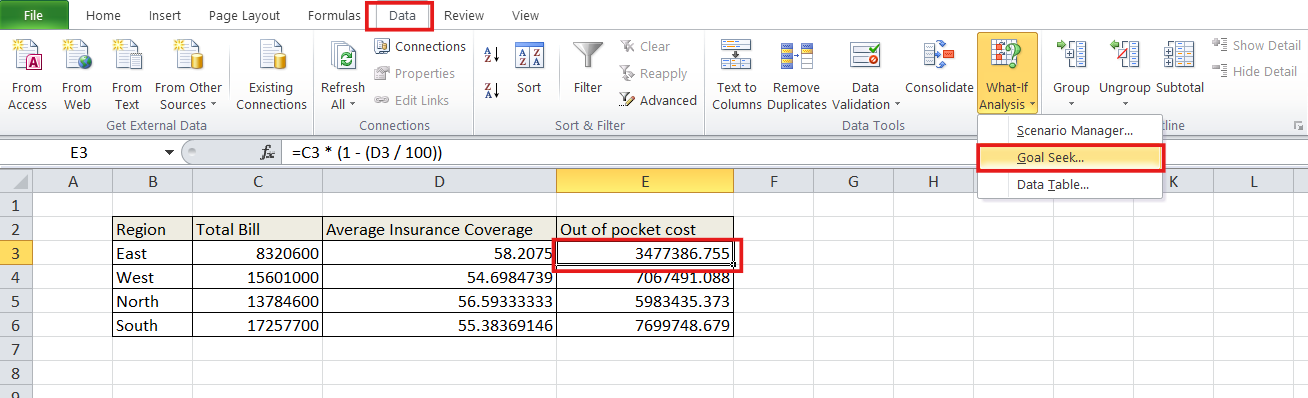Select Data Table menu entry
The height and width of the screenshot is (398, 1308).
click(x=1070, y=184)
